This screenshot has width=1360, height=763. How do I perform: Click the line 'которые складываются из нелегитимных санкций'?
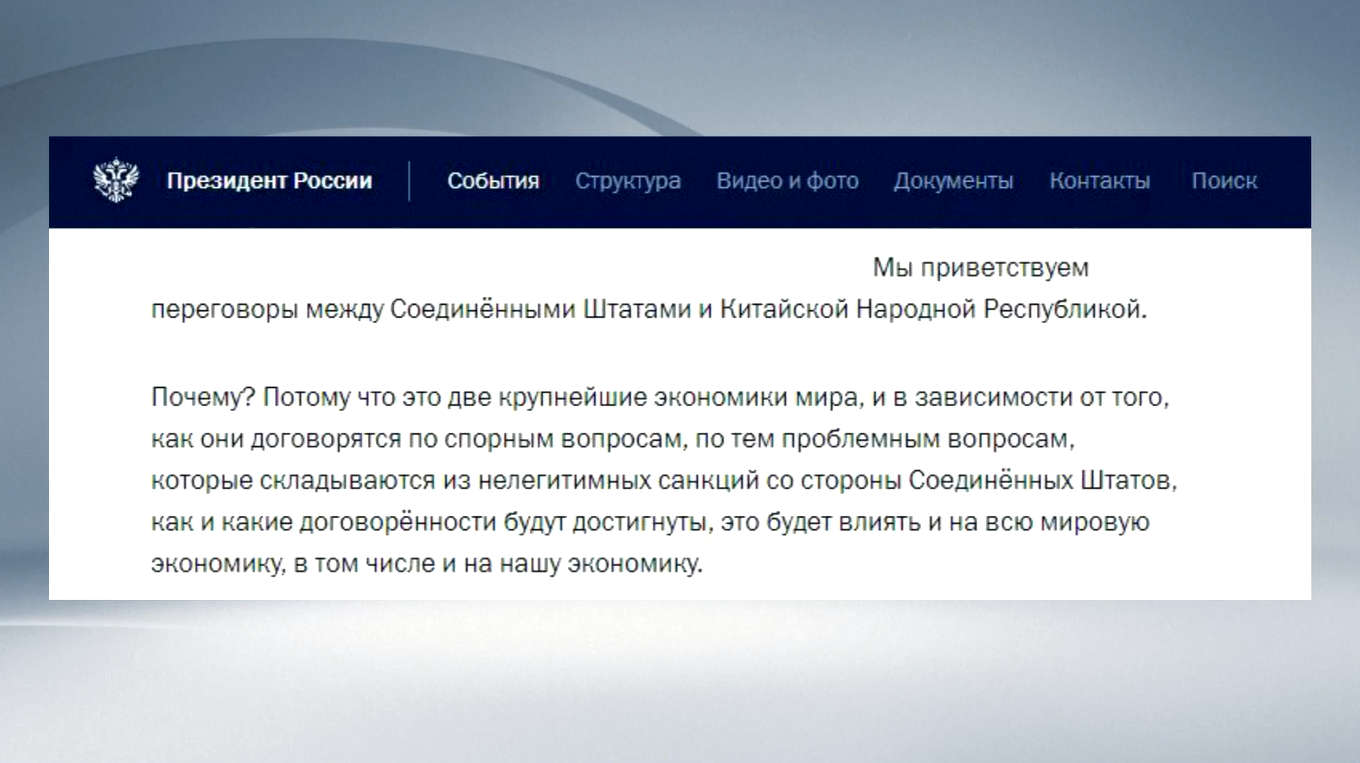click(665, 480)
